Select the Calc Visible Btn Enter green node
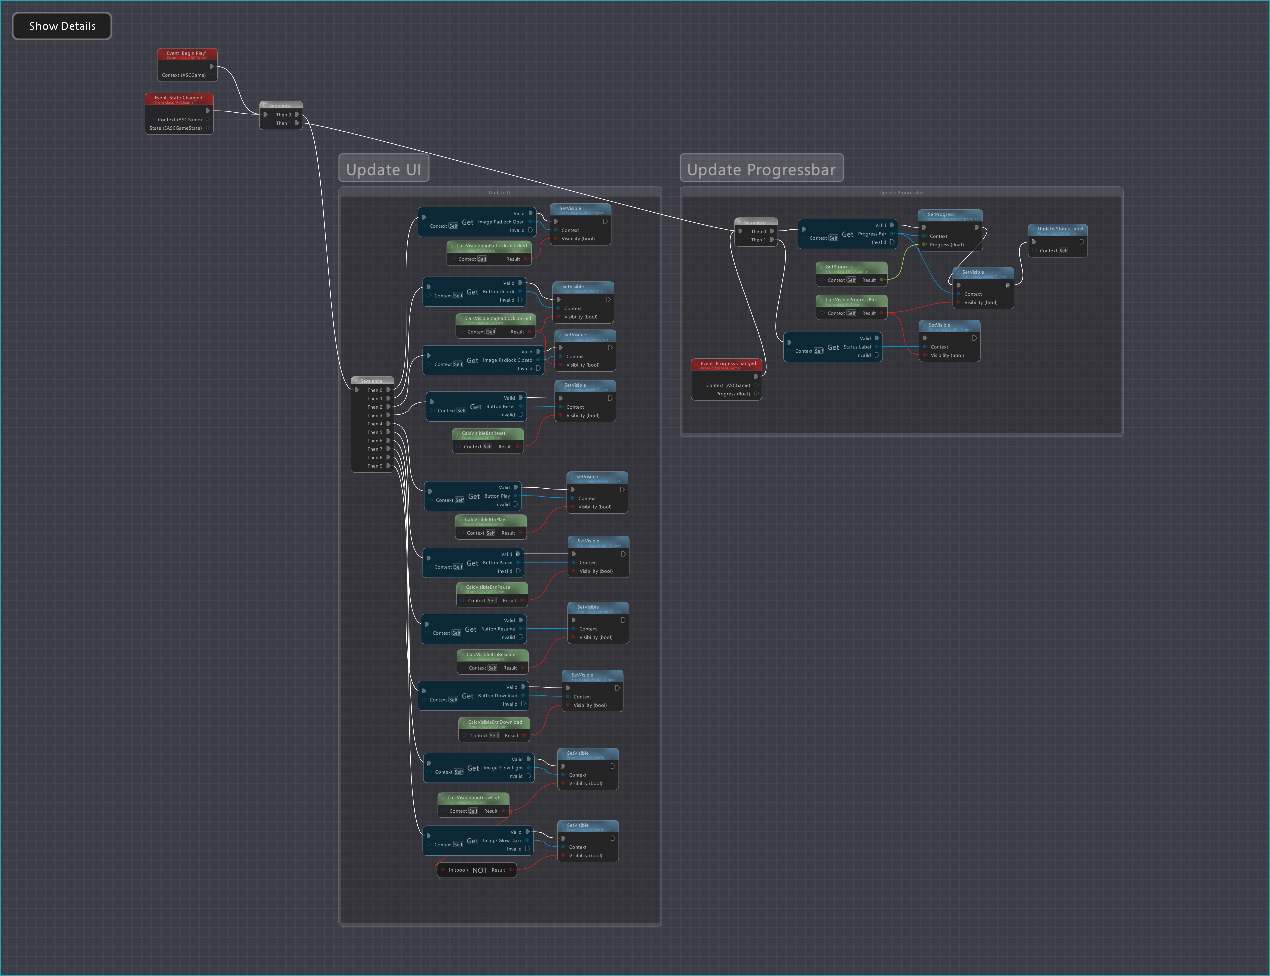The image size is (1270, 976). click(x=488, y=440)
